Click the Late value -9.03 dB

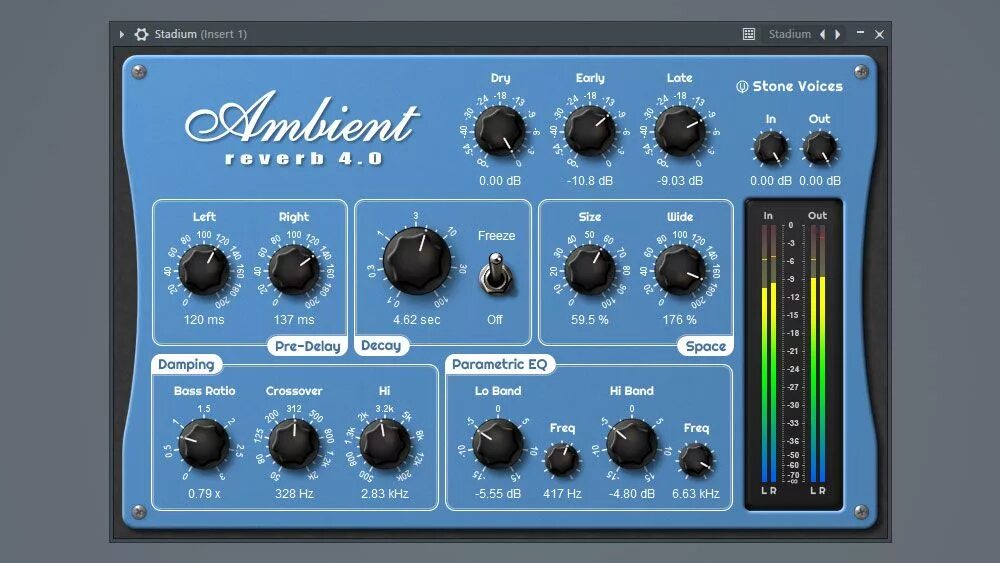[680, 181]
